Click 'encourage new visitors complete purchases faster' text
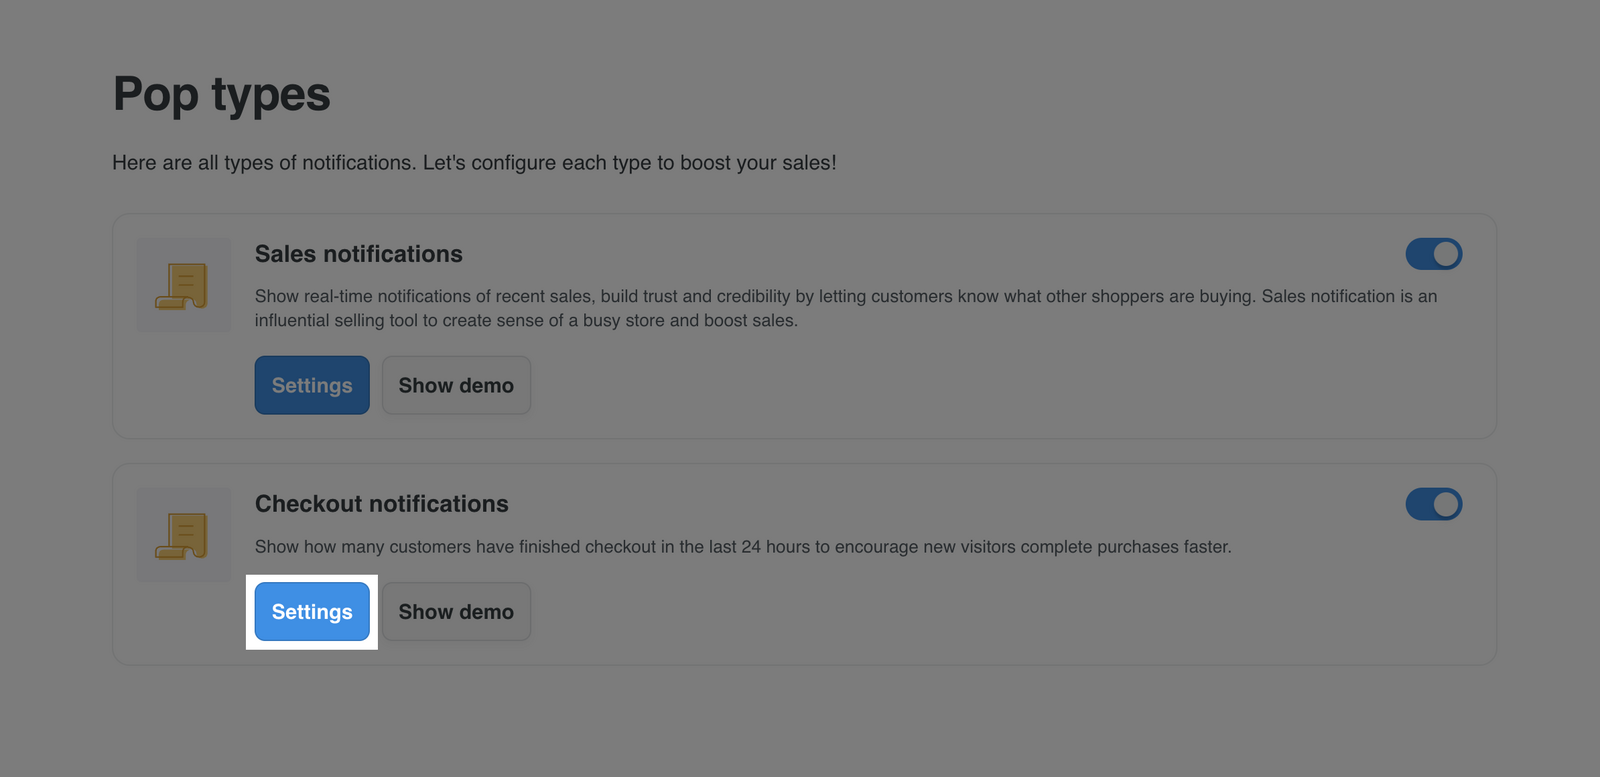Screen dimensions: 1600x777 [x=1033, y=547]
